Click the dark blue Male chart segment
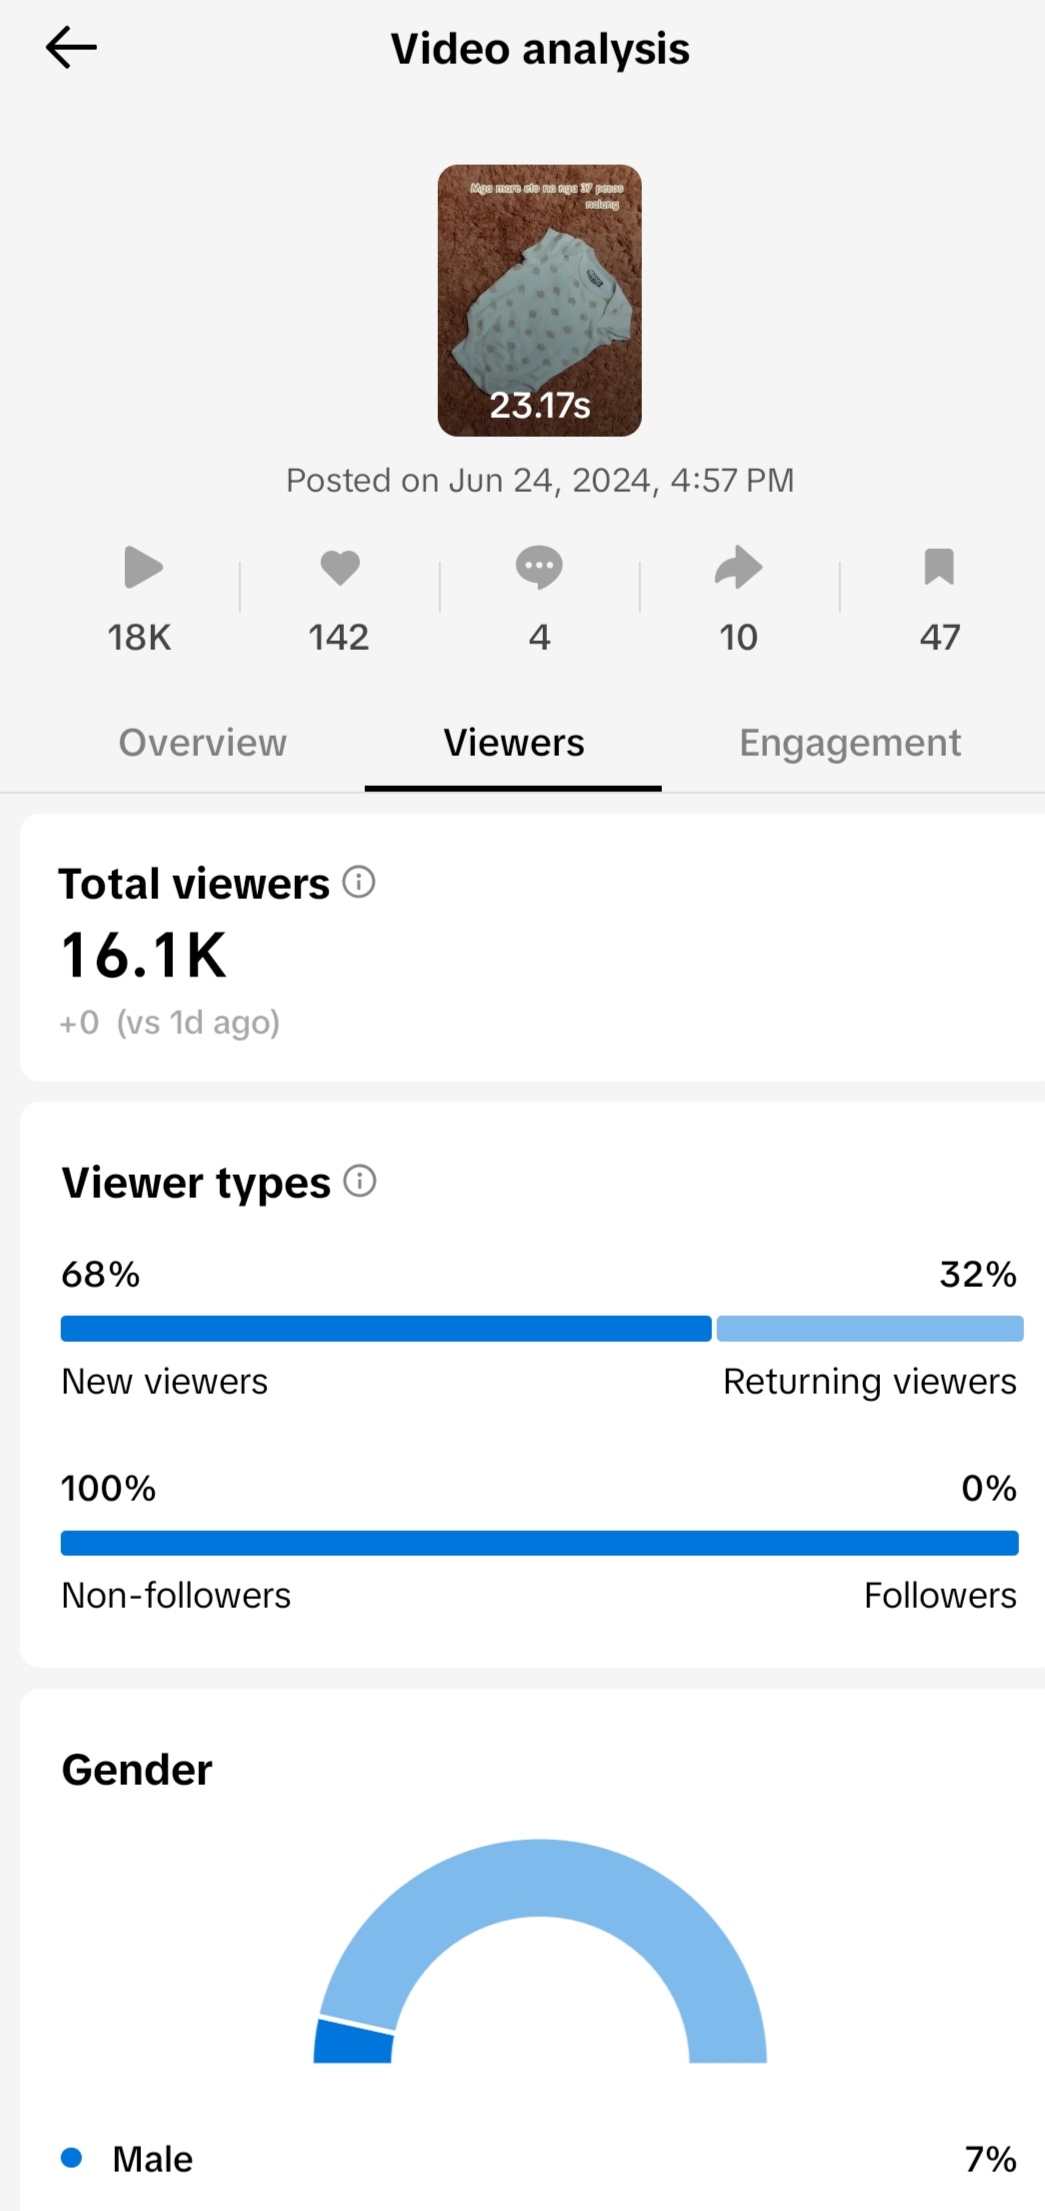This screenshot has height=2211, width=1045. coord(354,2043)
